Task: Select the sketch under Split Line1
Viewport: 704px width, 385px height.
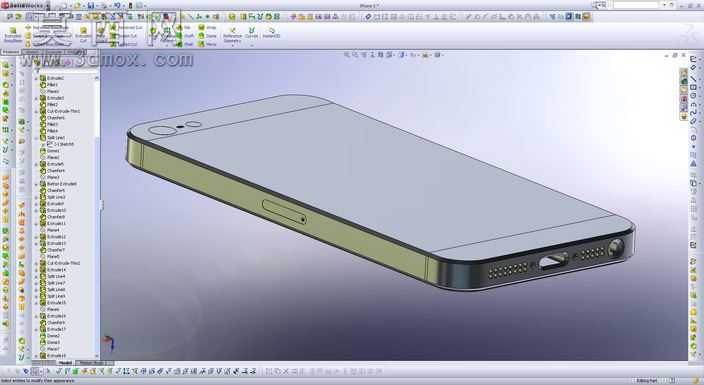Action: tap(61, 144)
